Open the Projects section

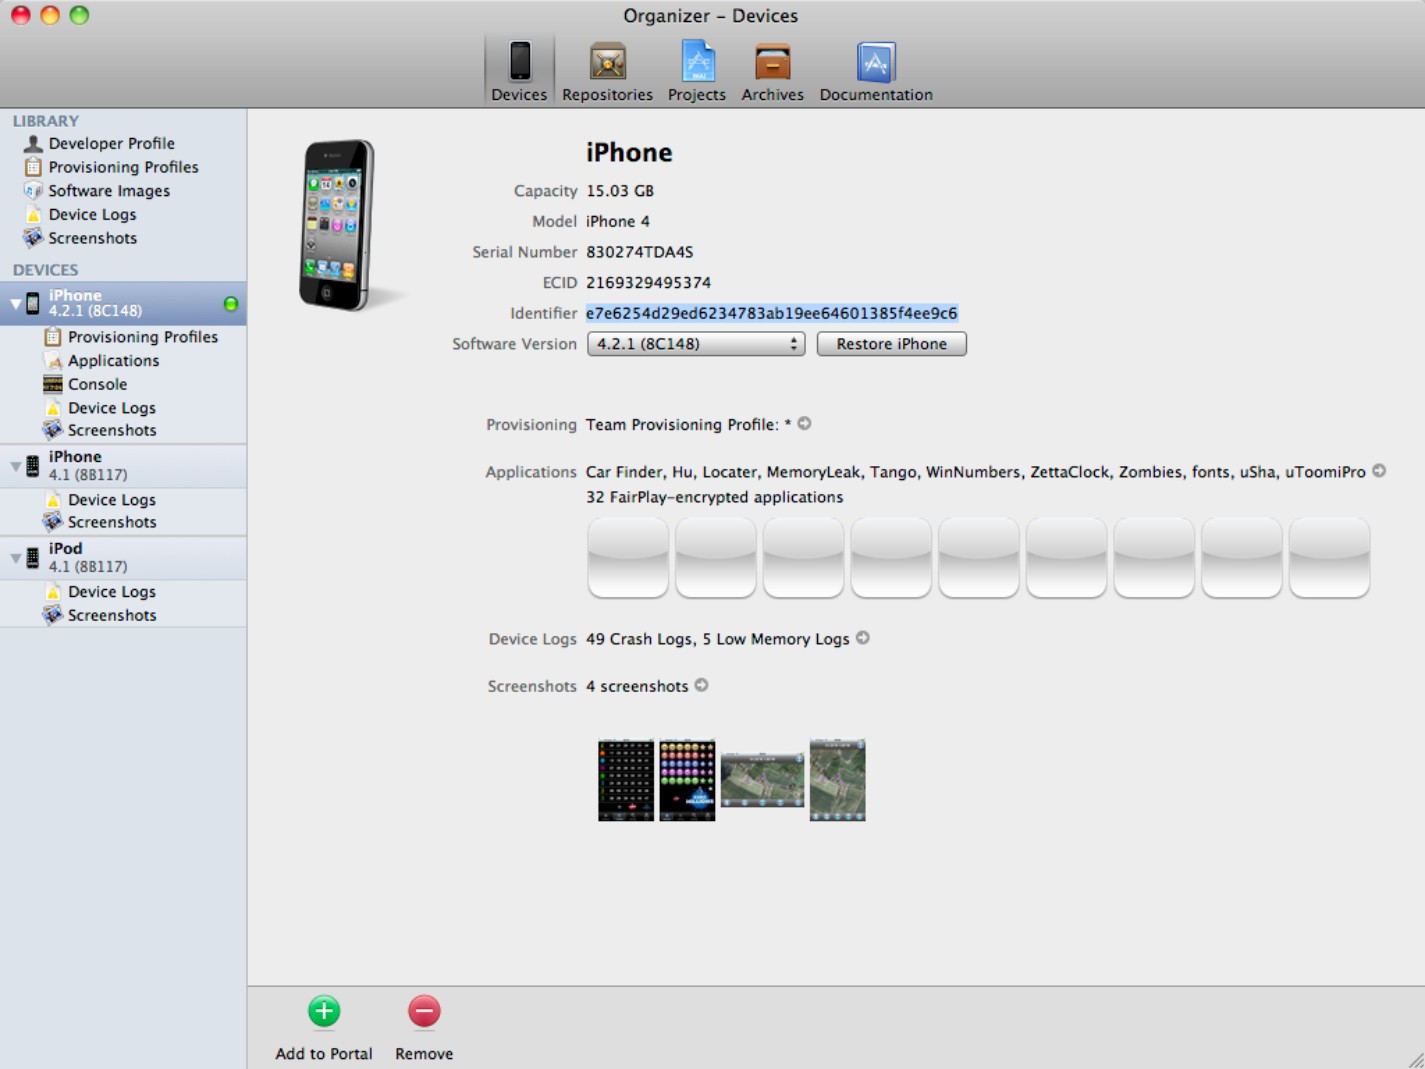point(697,70)
